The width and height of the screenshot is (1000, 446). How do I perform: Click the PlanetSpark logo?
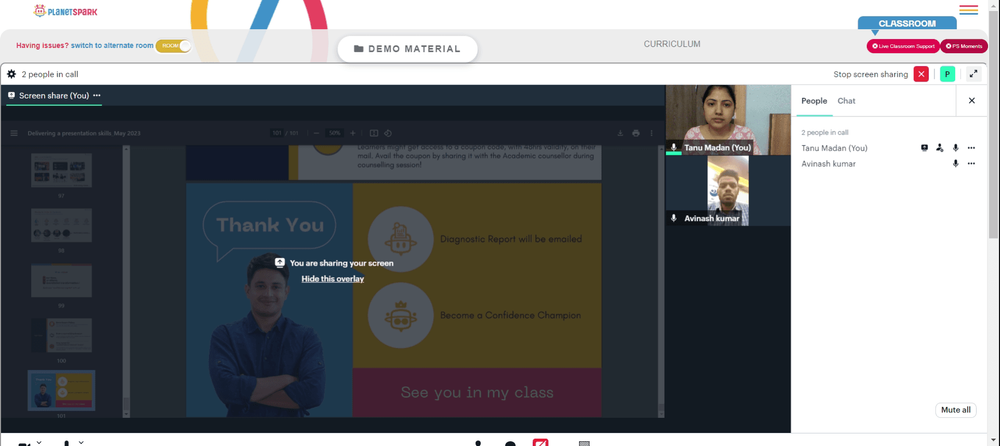(65, 11)
